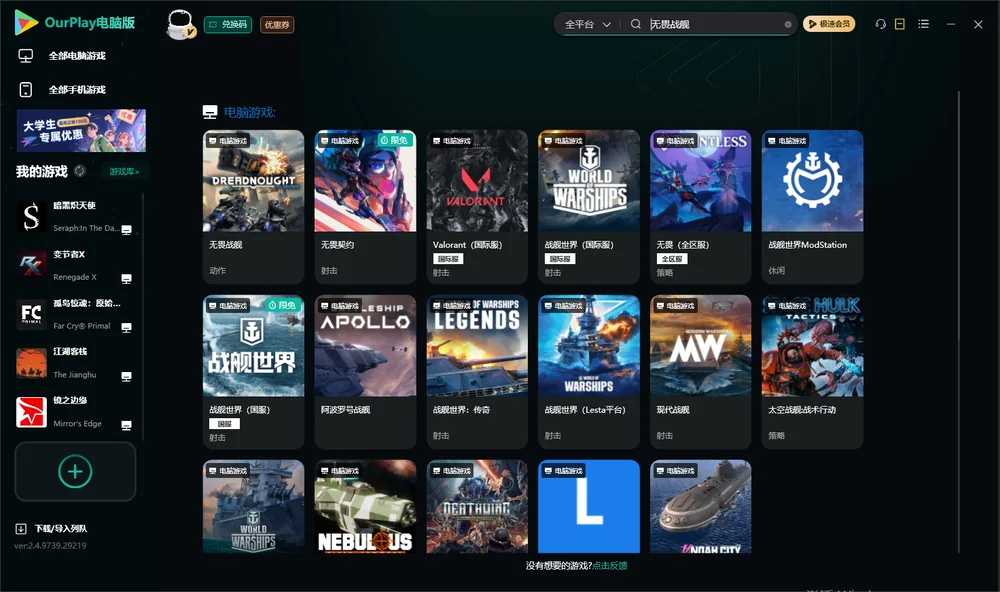Screen dimensions: 1000x592
Task: Open the 极速会员 membership button
Action: (x=829, y=24)
